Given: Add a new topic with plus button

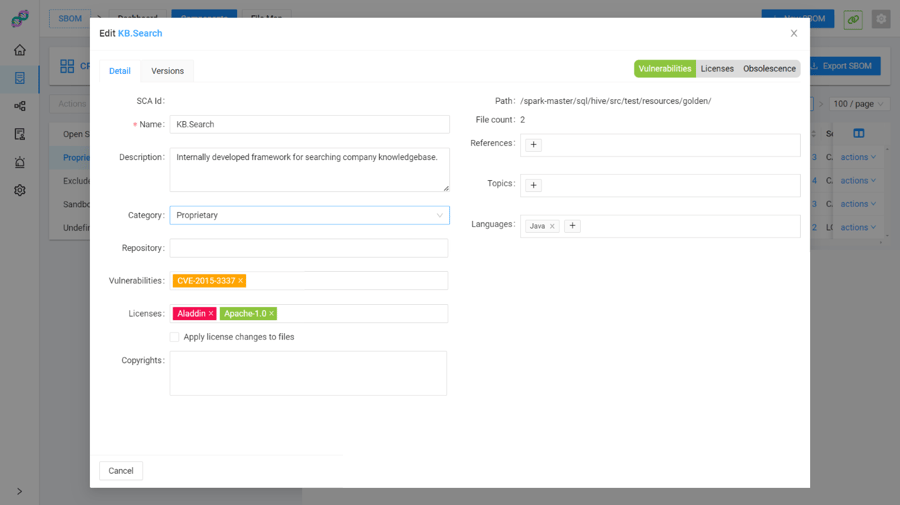Looking at the screenshot, I should tap(534, 185).
